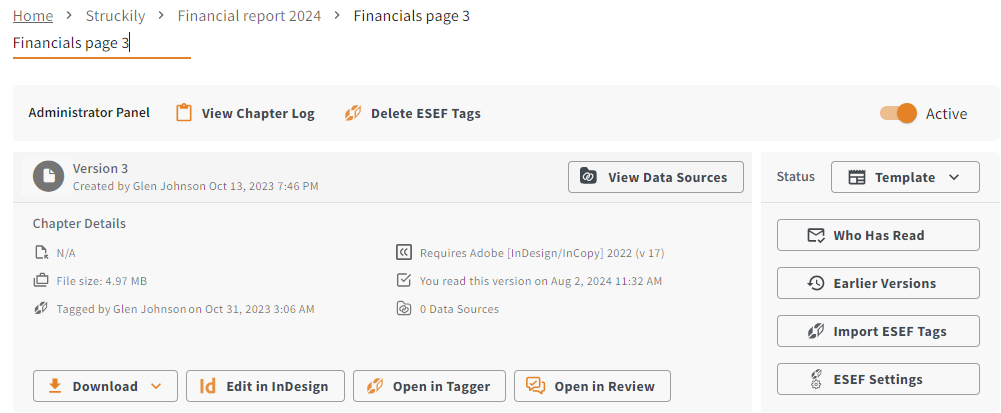
Task: Click the View Data Sources button
Action: click(656, 177)
